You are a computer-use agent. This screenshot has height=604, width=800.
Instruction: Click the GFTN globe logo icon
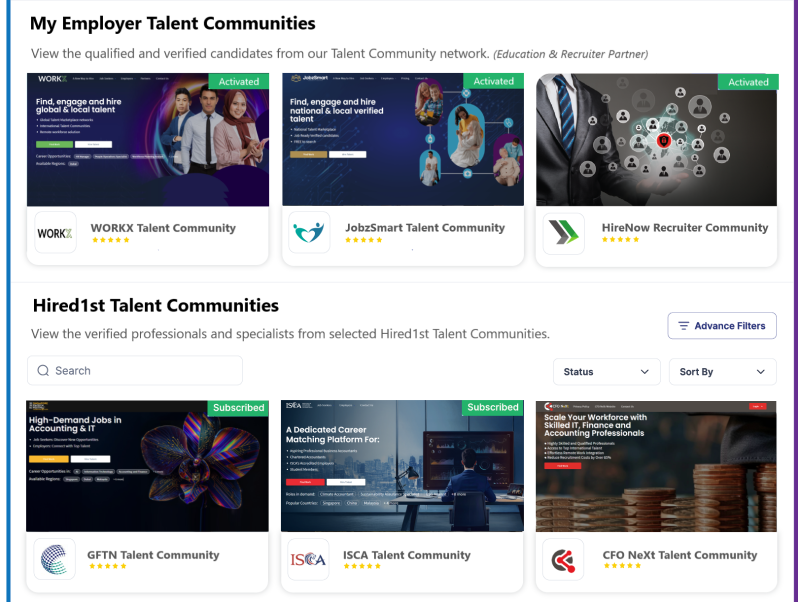point(55,560)
